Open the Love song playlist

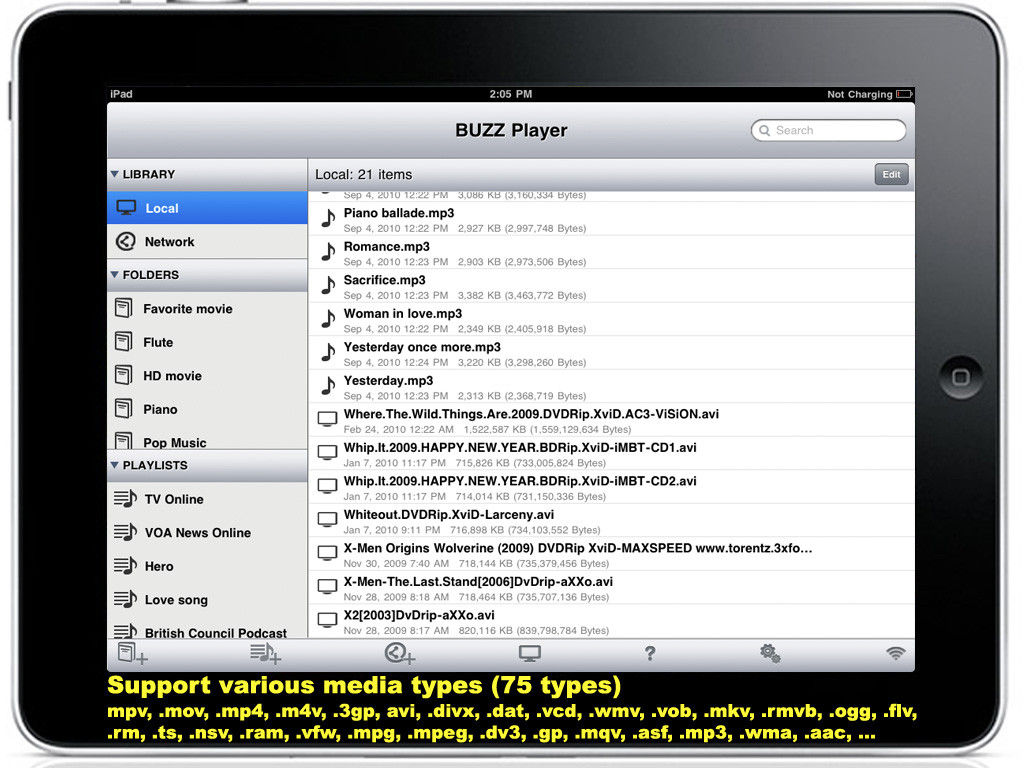pos(207,599)
